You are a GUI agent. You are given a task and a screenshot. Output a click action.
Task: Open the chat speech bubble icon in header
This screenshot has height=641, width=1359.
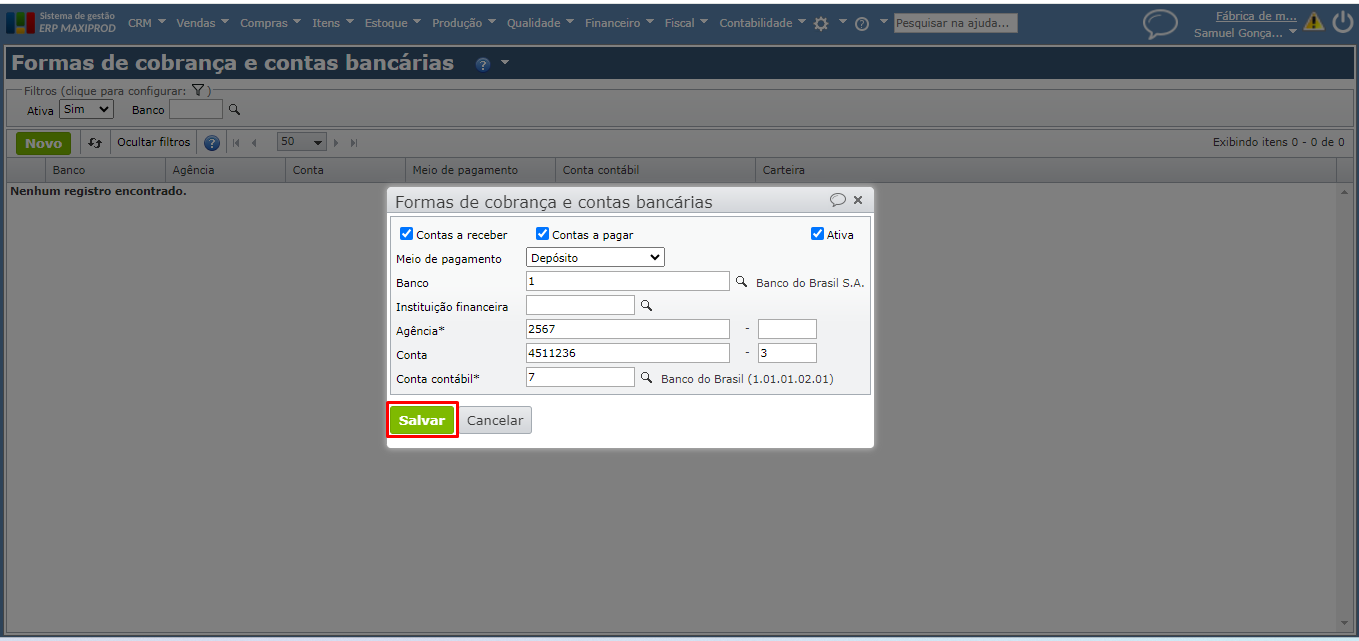click(1160, 23)
